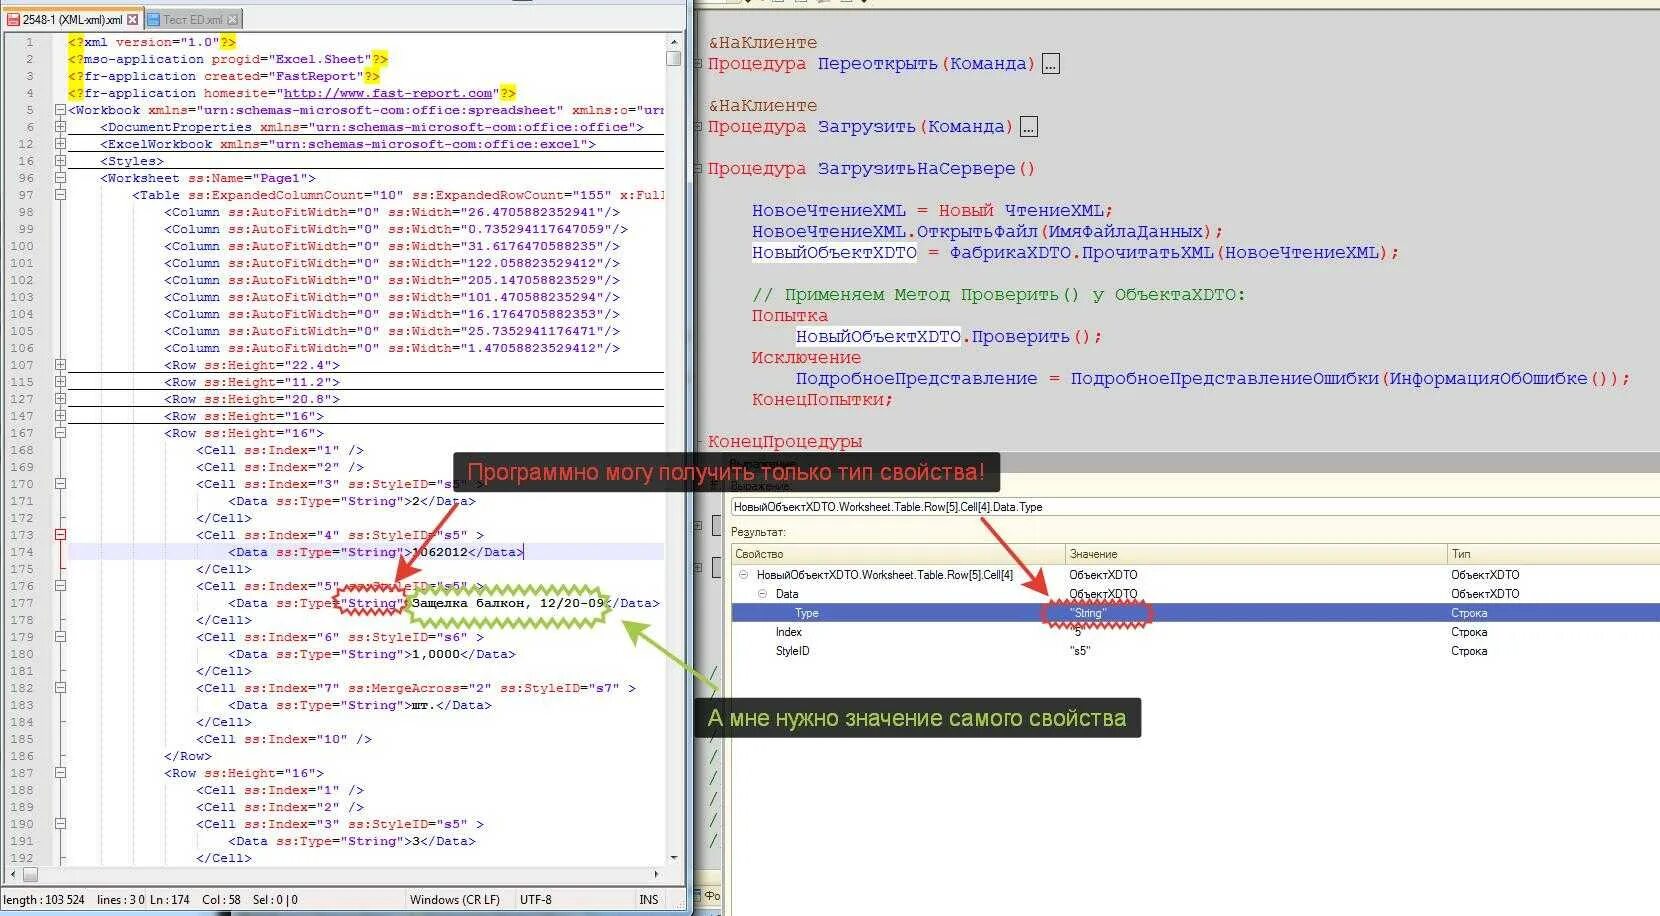Click the UTF-8 encoding status entry
The width and height of the screenshot is (1660, 916).
pos(536,900)
